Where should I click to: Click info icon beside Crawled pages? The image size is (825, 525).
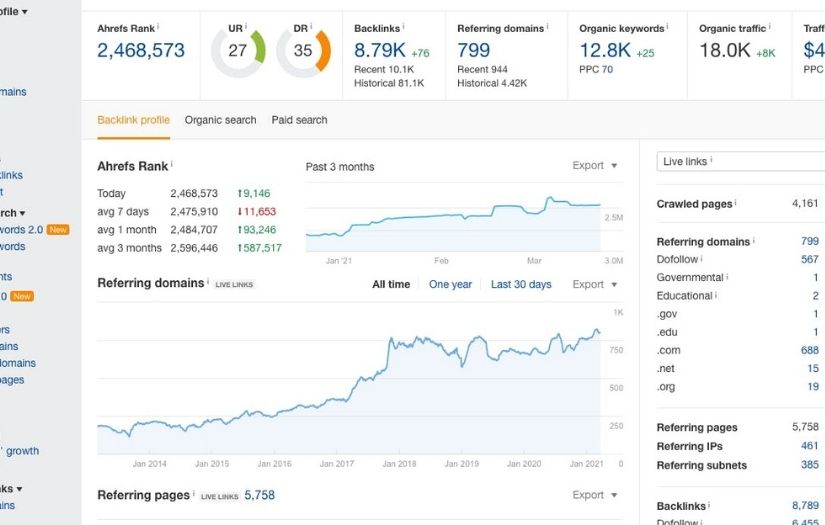point(736,203)
